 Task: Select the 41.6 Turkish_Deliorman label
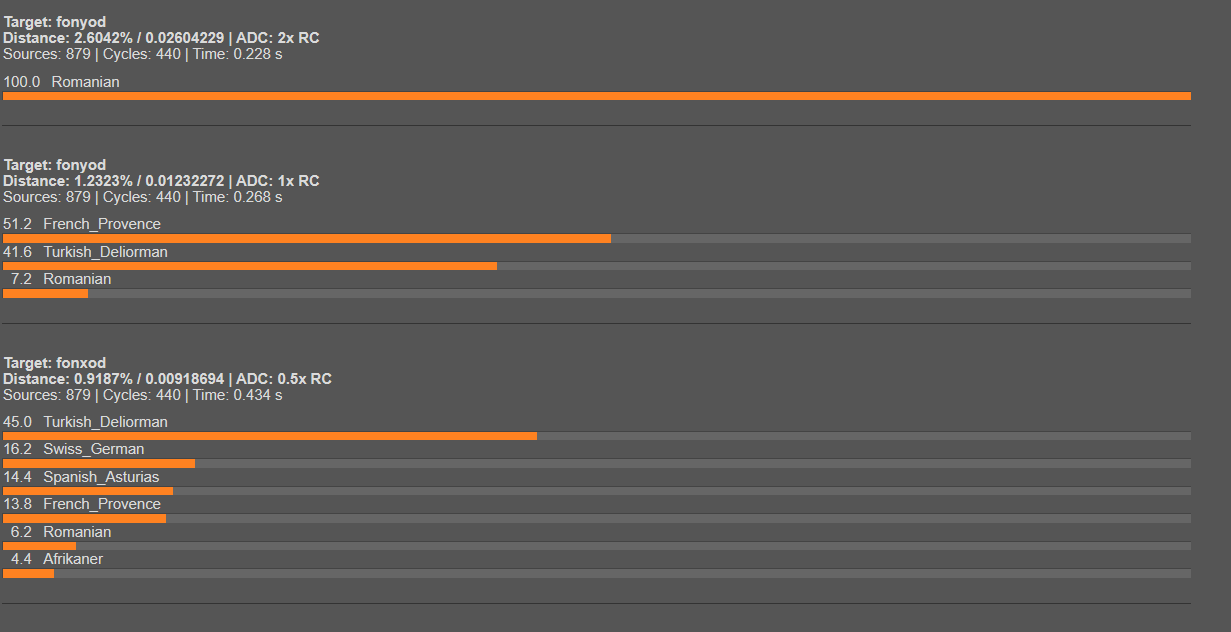86,252
